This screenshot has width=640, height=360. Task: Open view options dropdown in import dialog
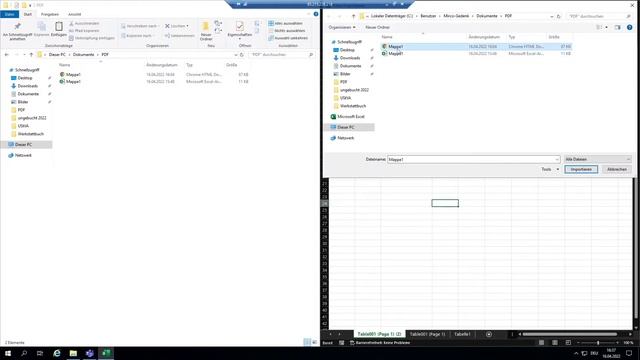pyautogui.click(x=606, y=27)
